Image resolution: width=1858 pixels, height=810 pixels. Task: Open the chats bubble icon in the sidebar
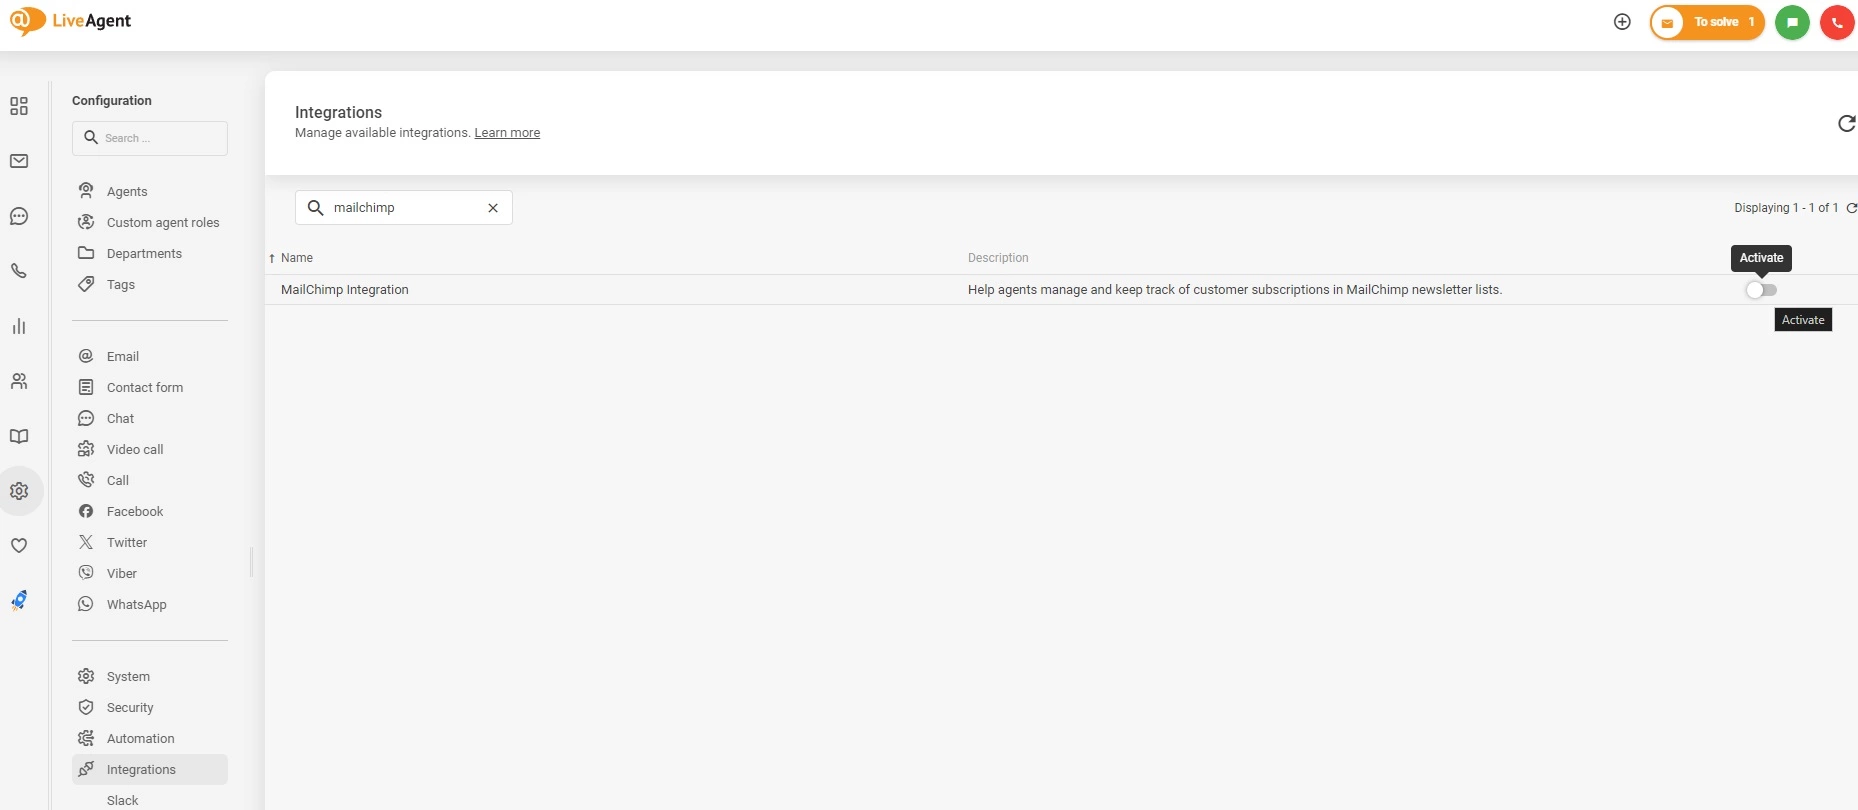pos(19,216)
